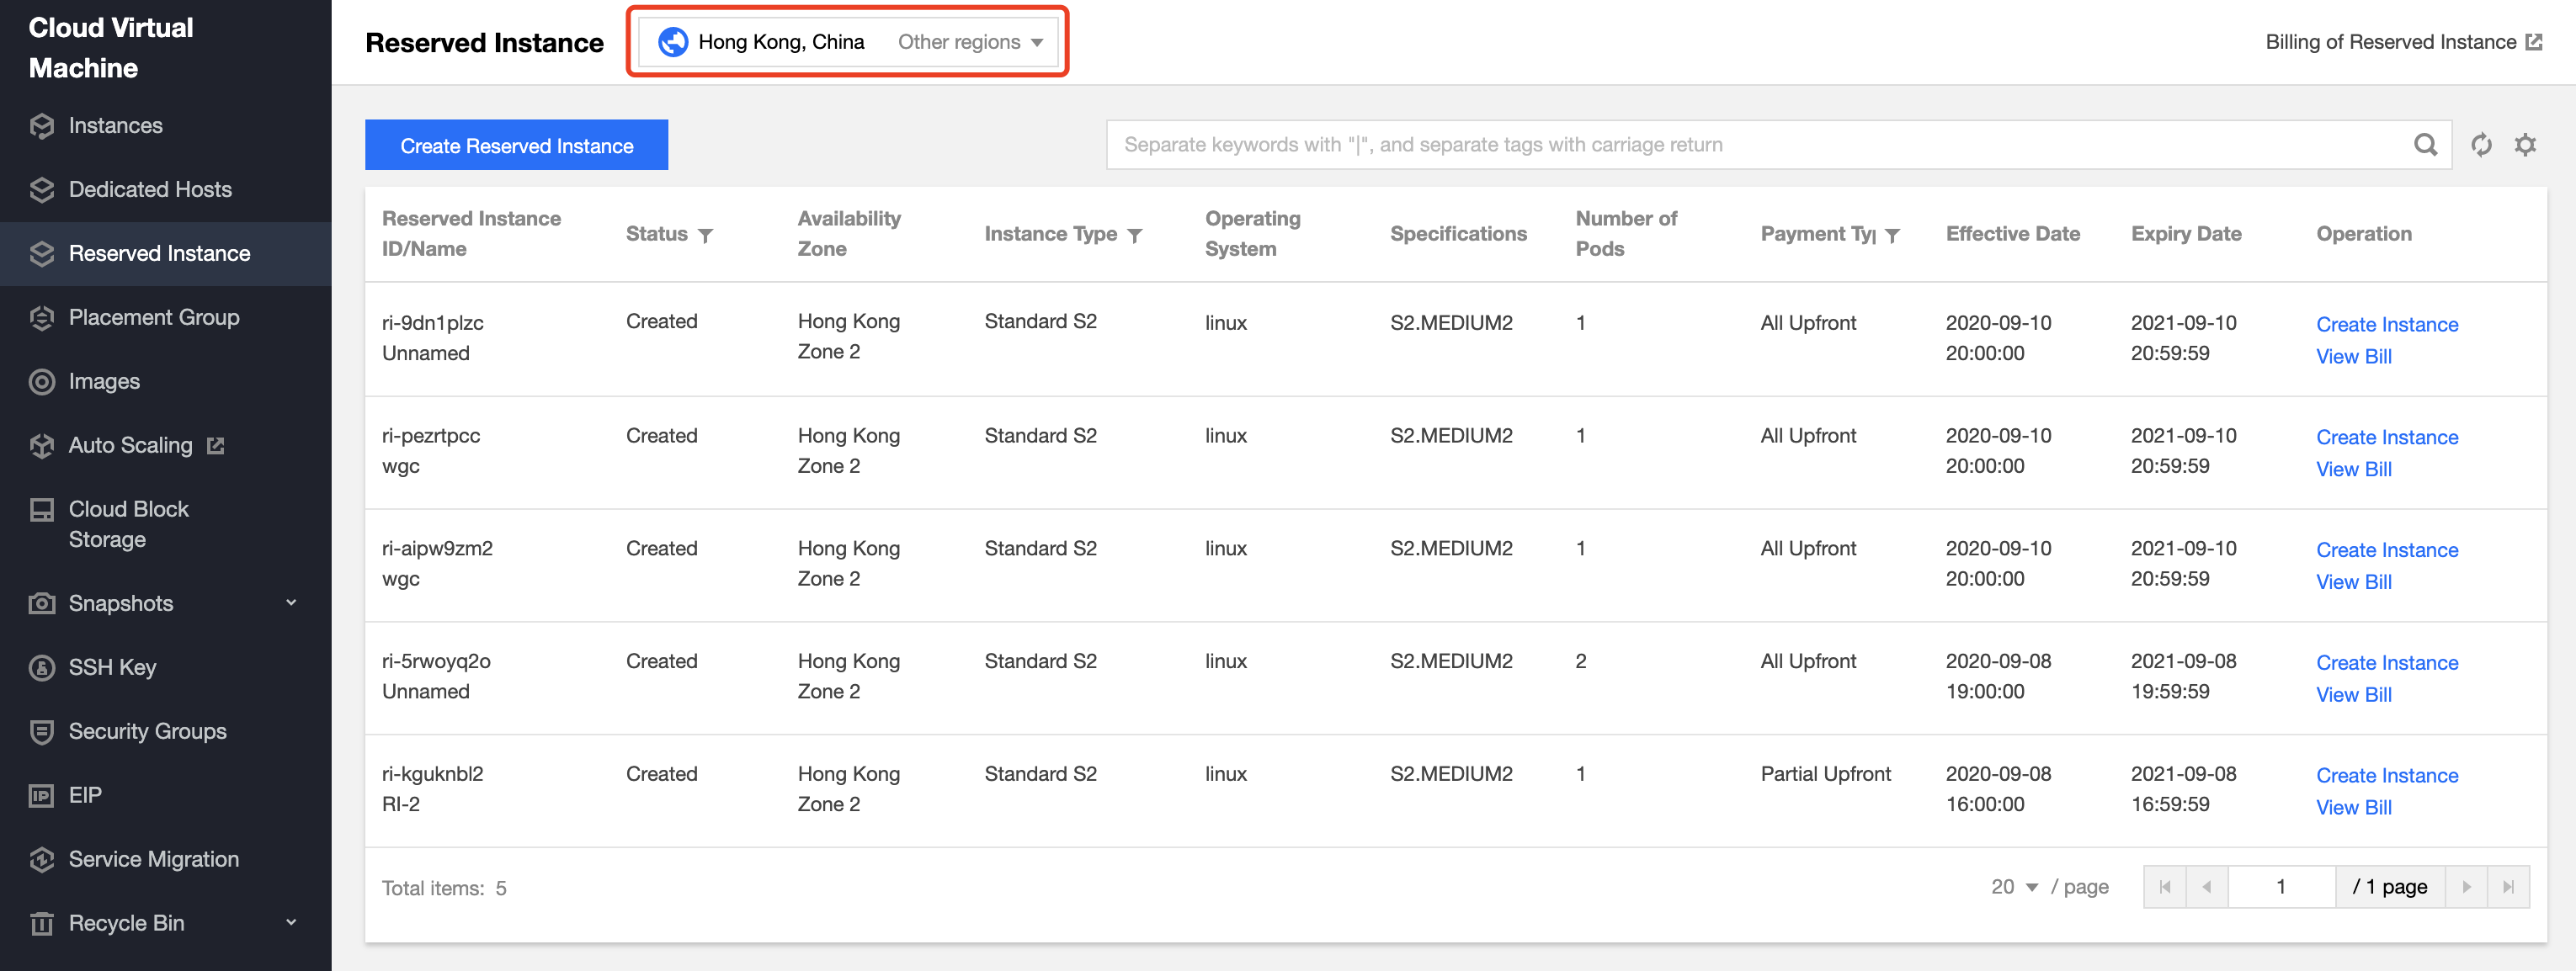Refresh the reserved instance list
Image resolution: width=2576 pixels, height=971 pixels.
[x=2480, y=145]
